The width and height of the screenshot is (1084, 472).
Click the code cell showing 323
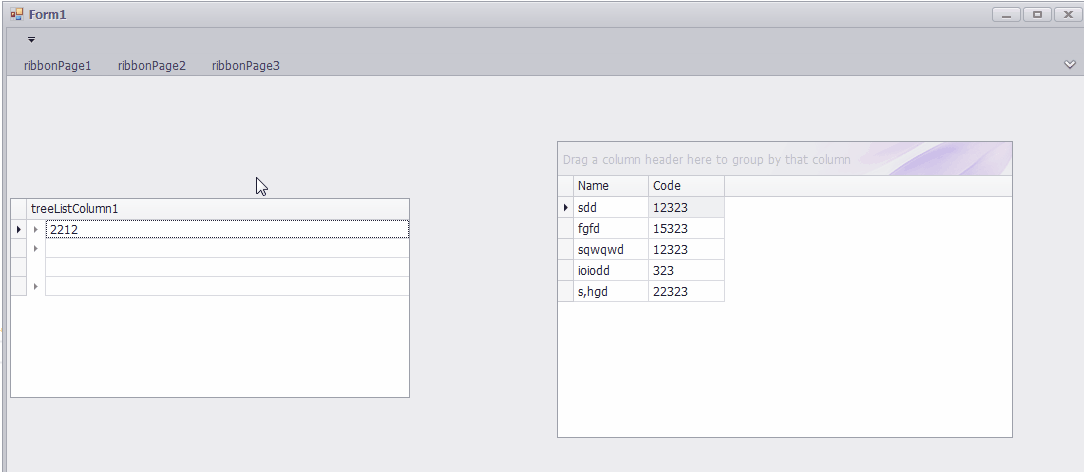[685, 270]
